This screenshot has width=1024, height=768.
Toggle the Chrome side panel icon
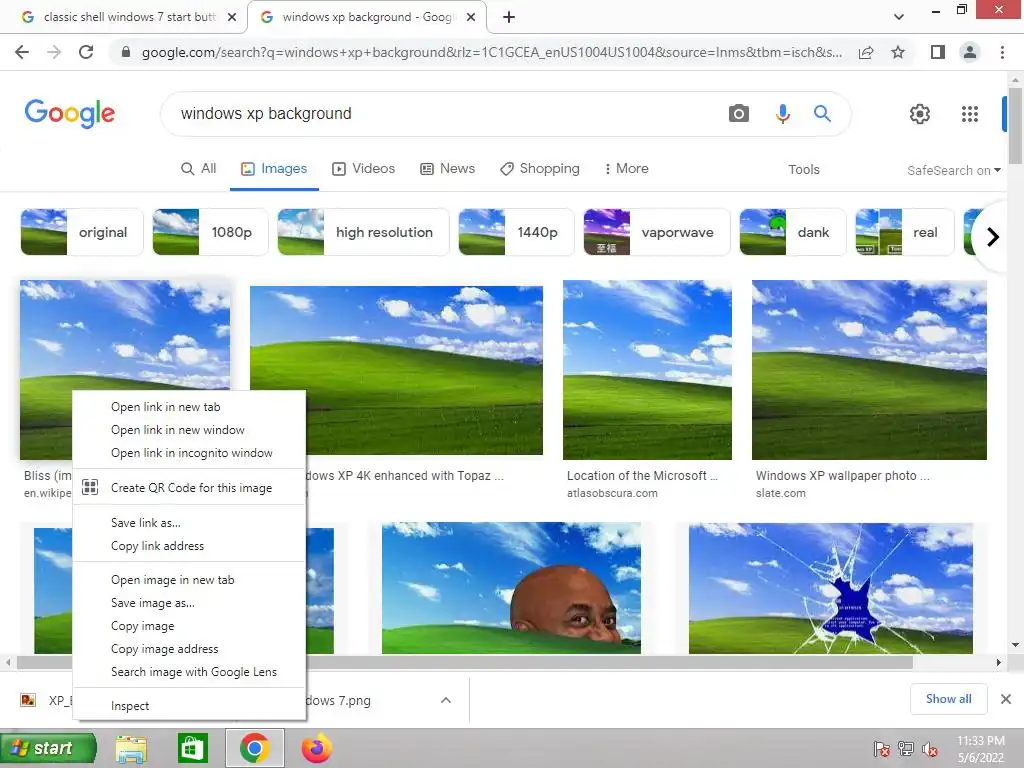938,52
